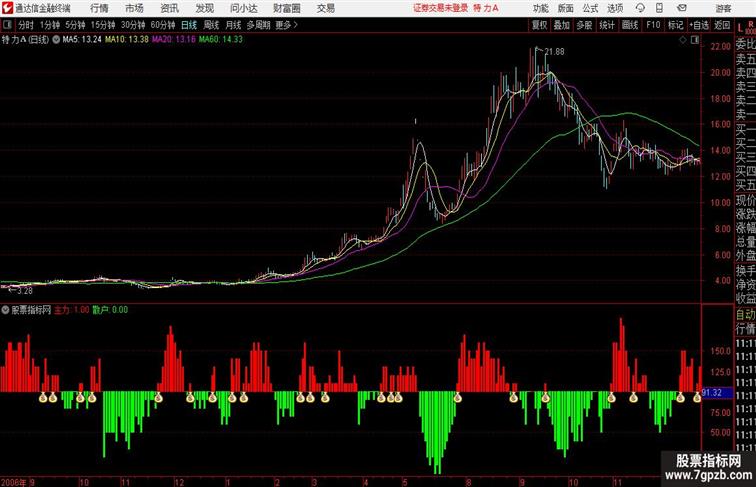Click the red 特力A name in title bar
This screenshot has height=487, width=756.
point(486,8)
